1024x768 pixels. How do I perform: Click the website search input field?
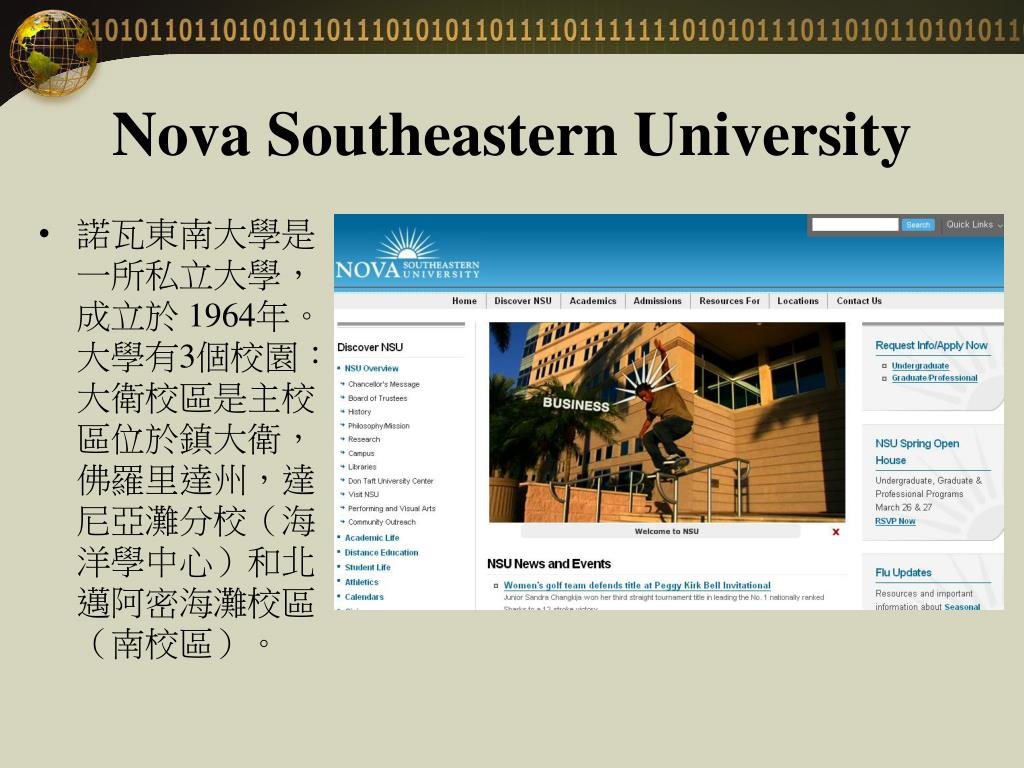[854, 225]
